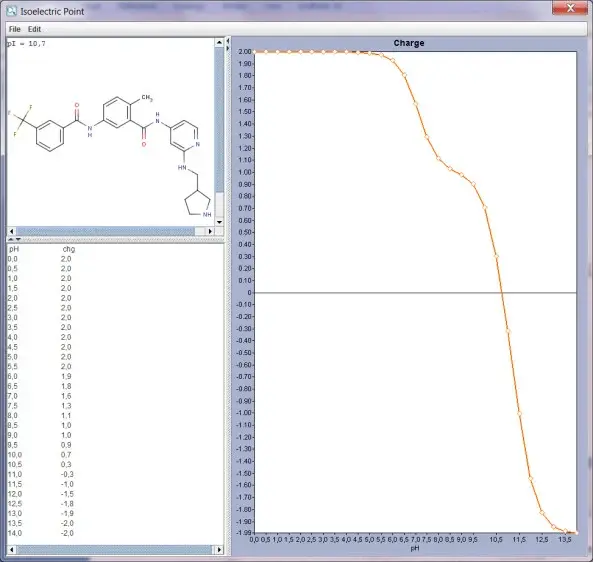Image resolution: width=593 pixels, height=562 pixels.
Task: Select the pH 10,0 row
Action: pyautogui.click(x=115, y=455)
